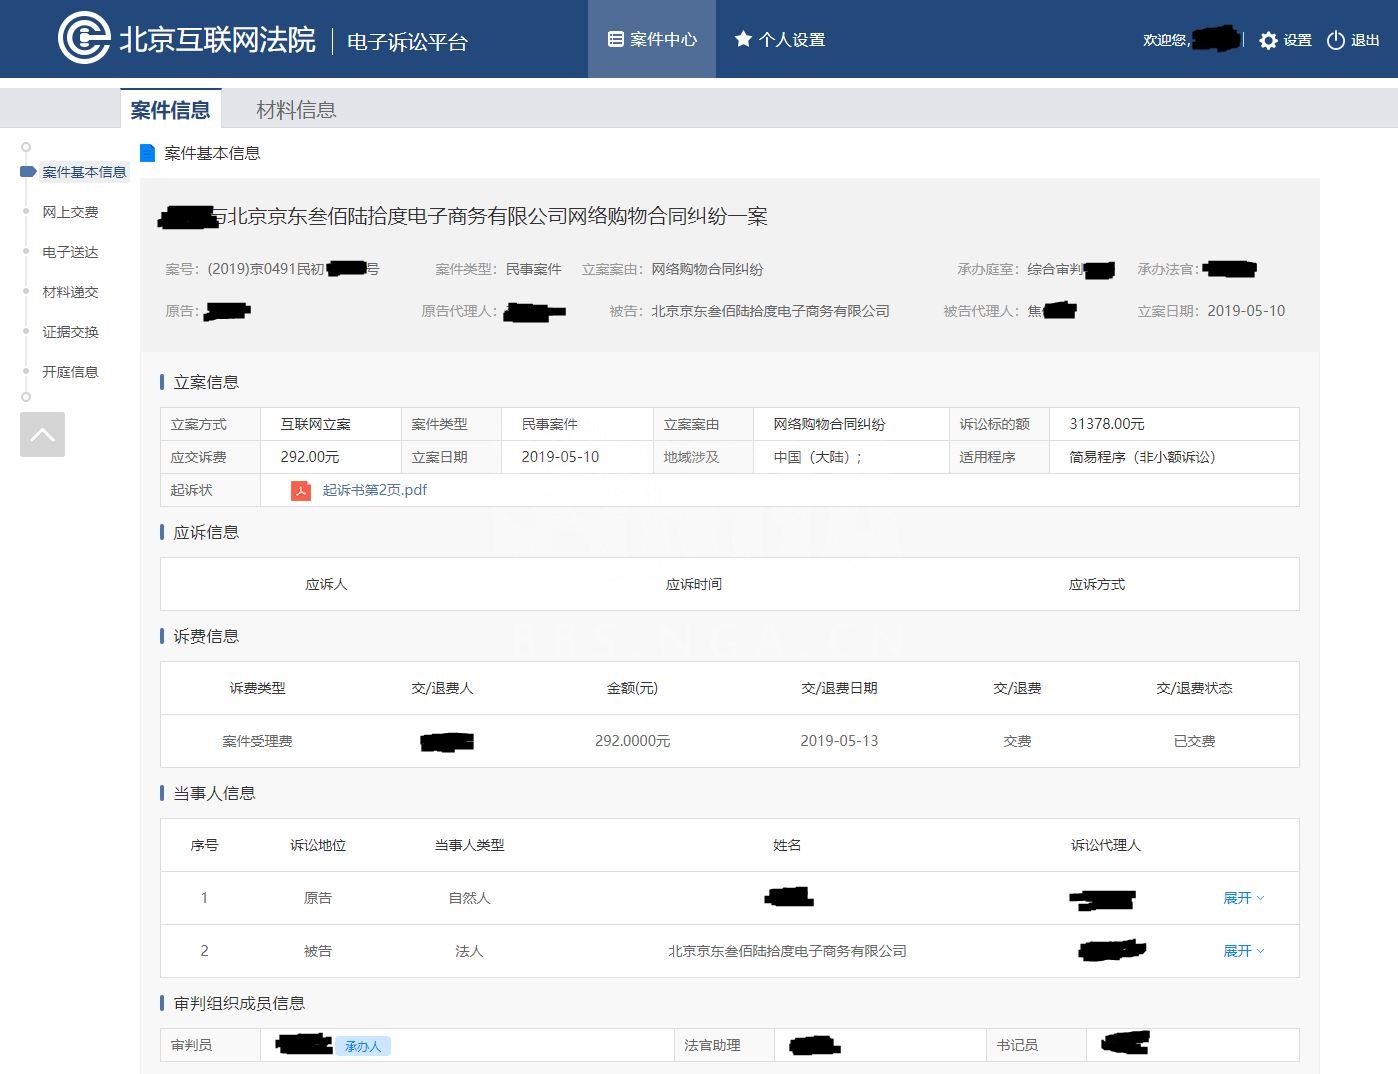
Task: Click the Beijing Internet Court logo icon
Action: coord(84,38)
